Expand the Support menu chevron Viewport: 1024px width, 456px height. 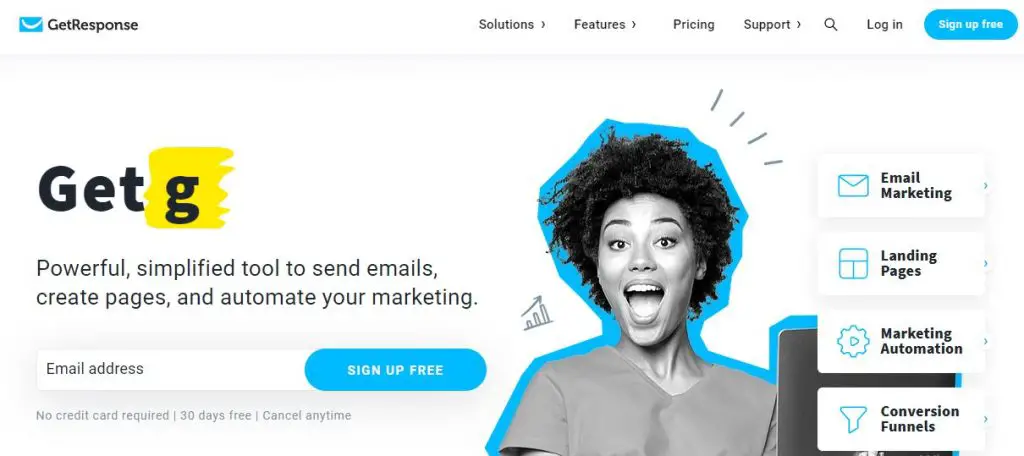click(798, 25)
